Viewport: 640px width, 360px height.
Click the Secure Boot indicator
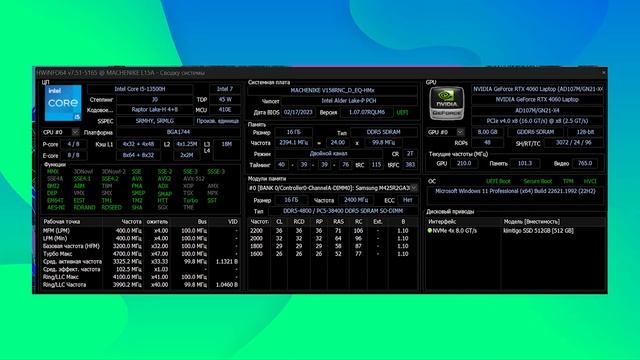pyautogui.click(x=538, y=181)
